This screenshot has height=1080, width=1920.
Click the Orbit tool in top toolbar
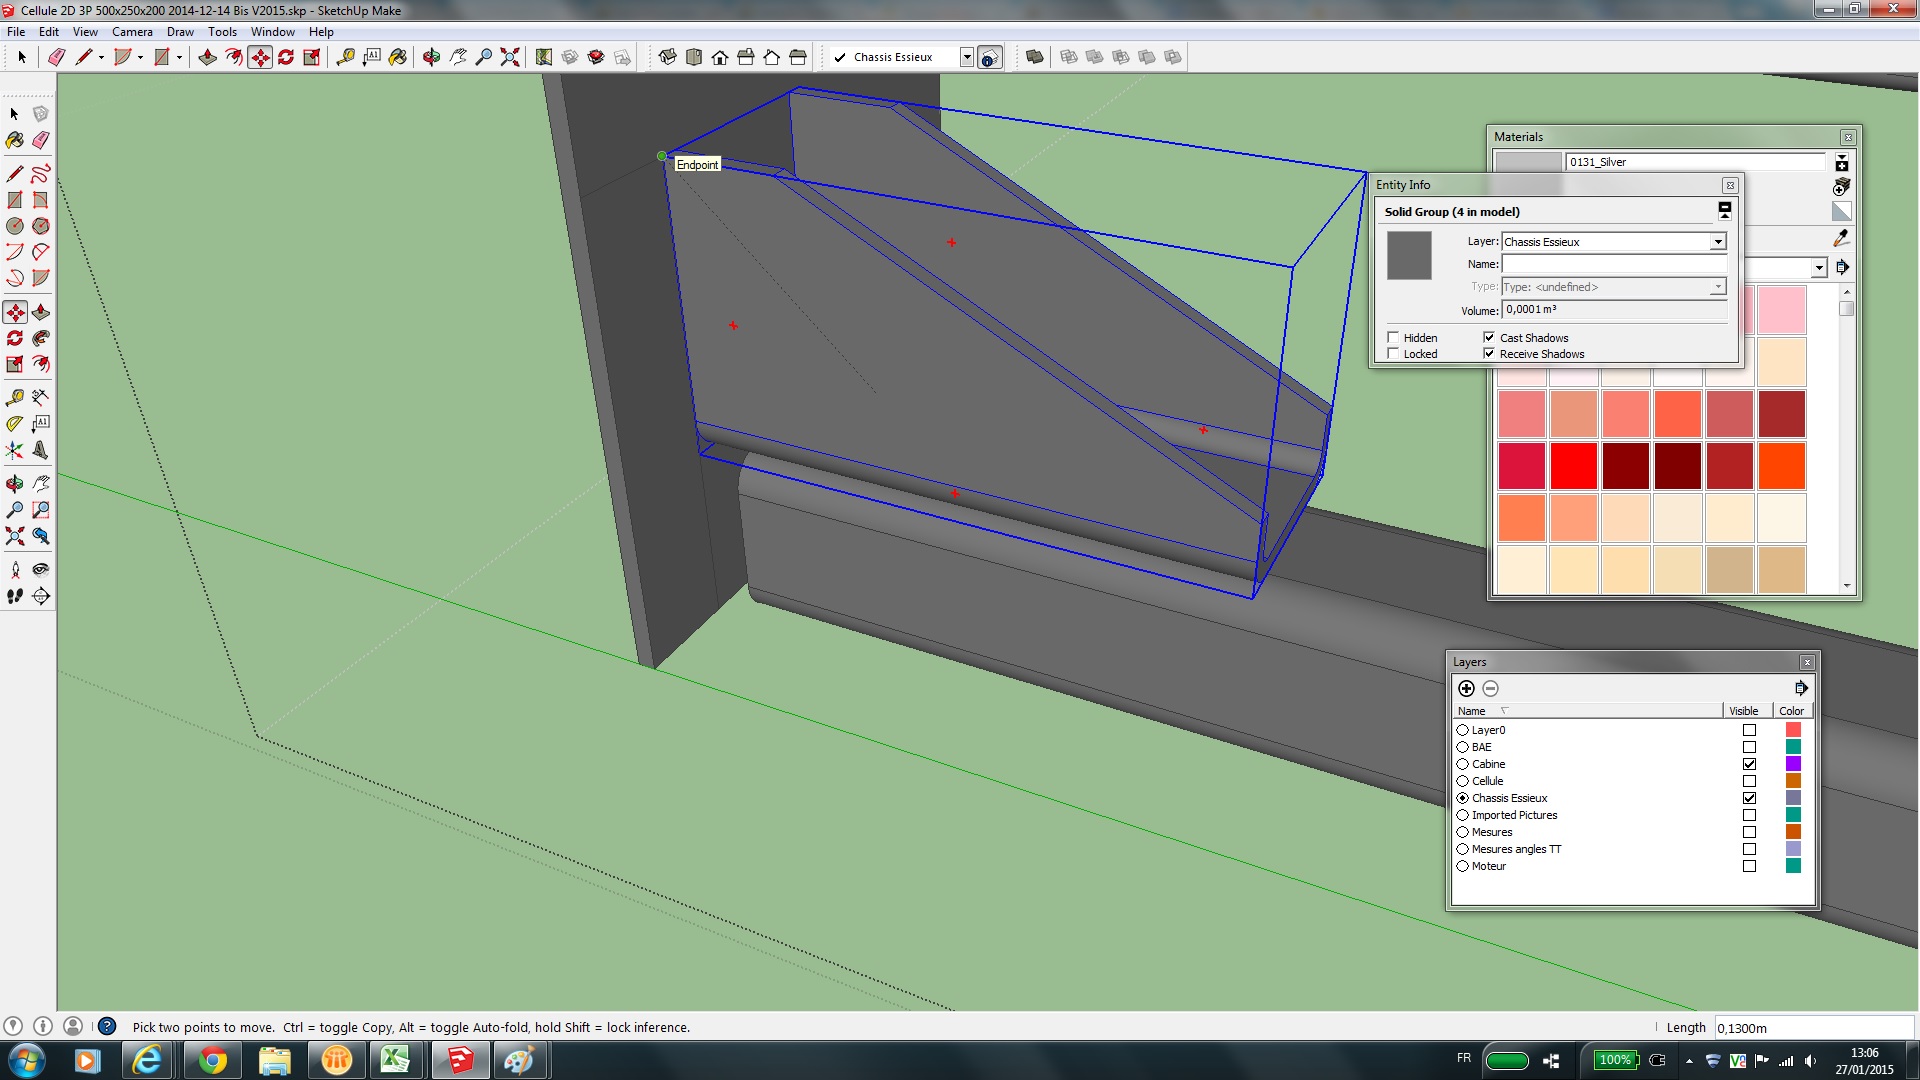coord(431,57)
